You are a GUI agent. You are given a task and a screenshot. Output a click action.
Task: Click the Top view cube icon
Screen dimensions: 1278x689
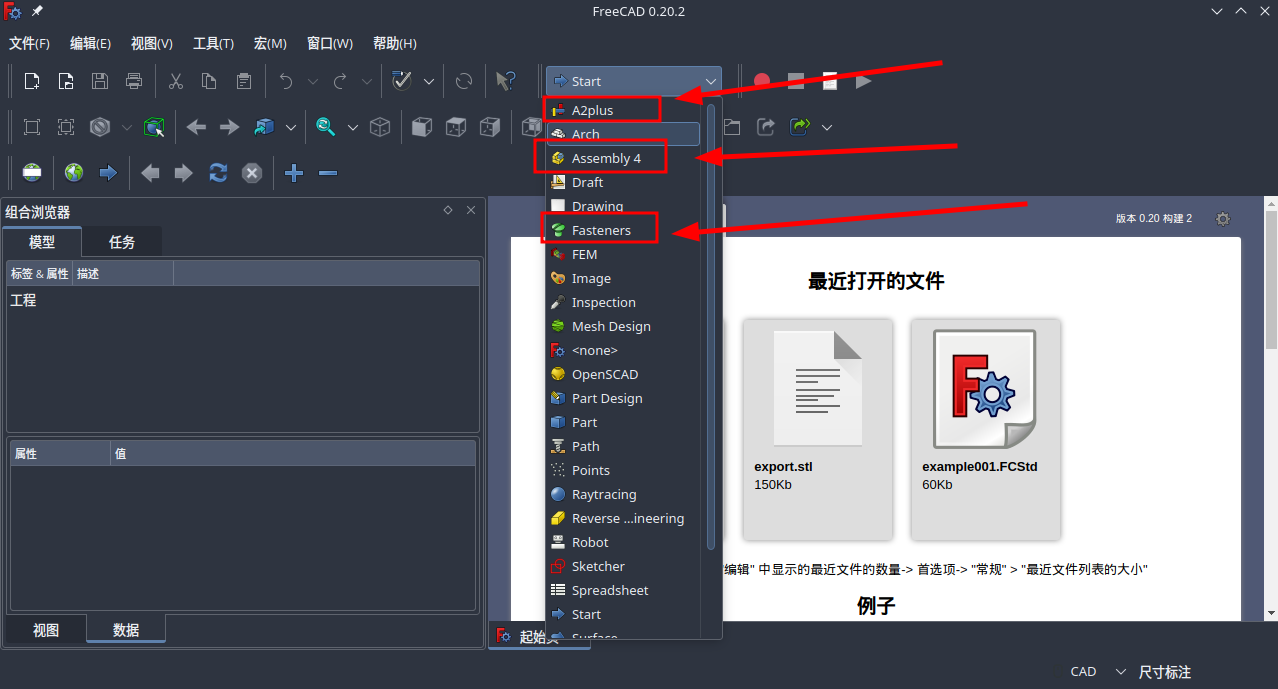(456, 127)
